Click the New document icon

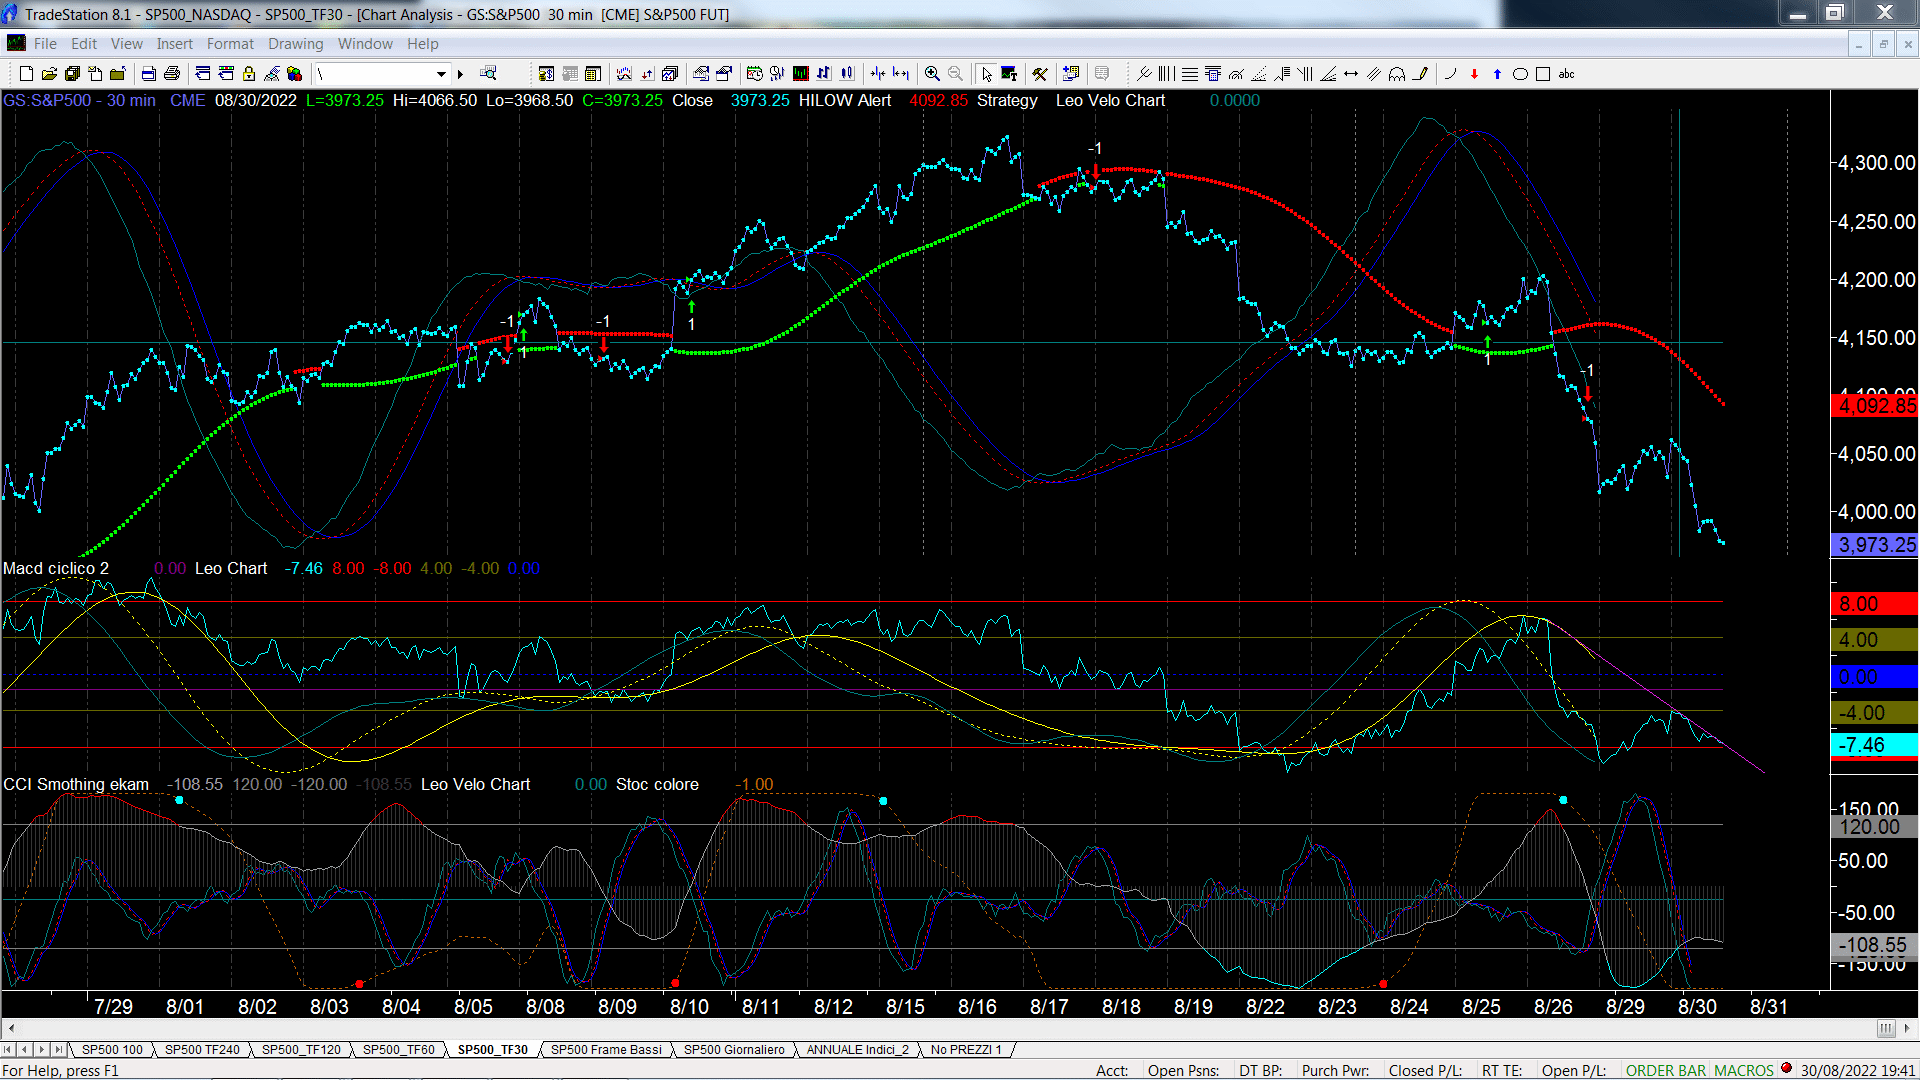click(x=26, y=74)
